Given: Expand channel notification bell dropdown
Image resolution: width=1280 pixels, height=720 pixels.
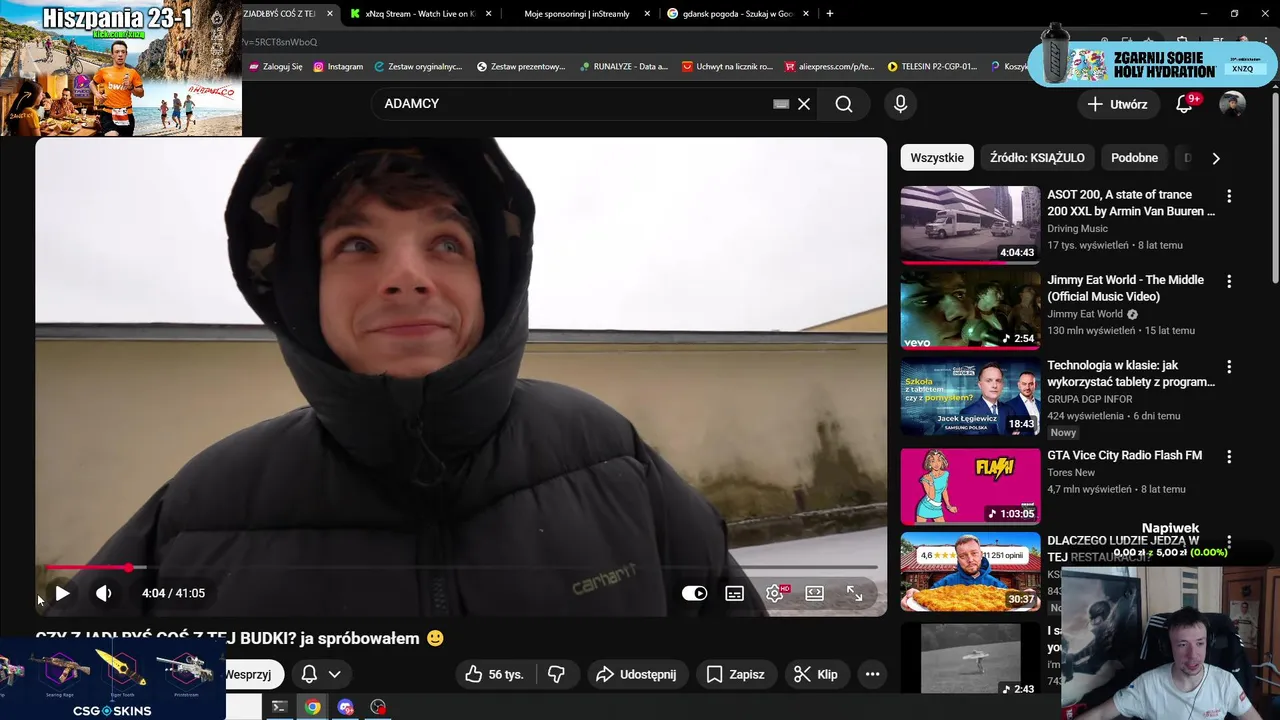Looking at the screenshot, I should 321,674.
